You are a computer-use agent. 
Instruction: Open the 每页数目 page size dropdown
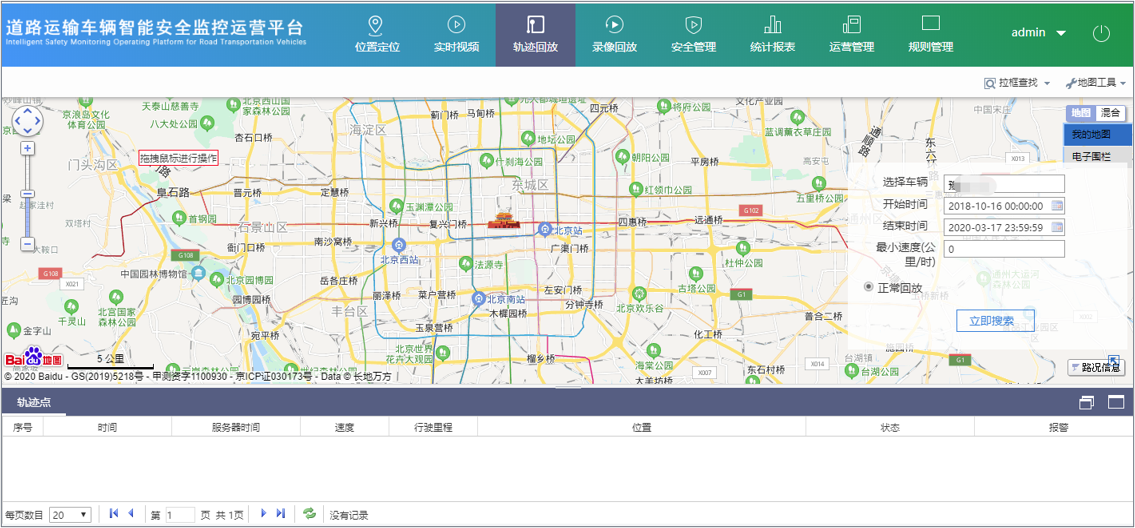[70, 515]
